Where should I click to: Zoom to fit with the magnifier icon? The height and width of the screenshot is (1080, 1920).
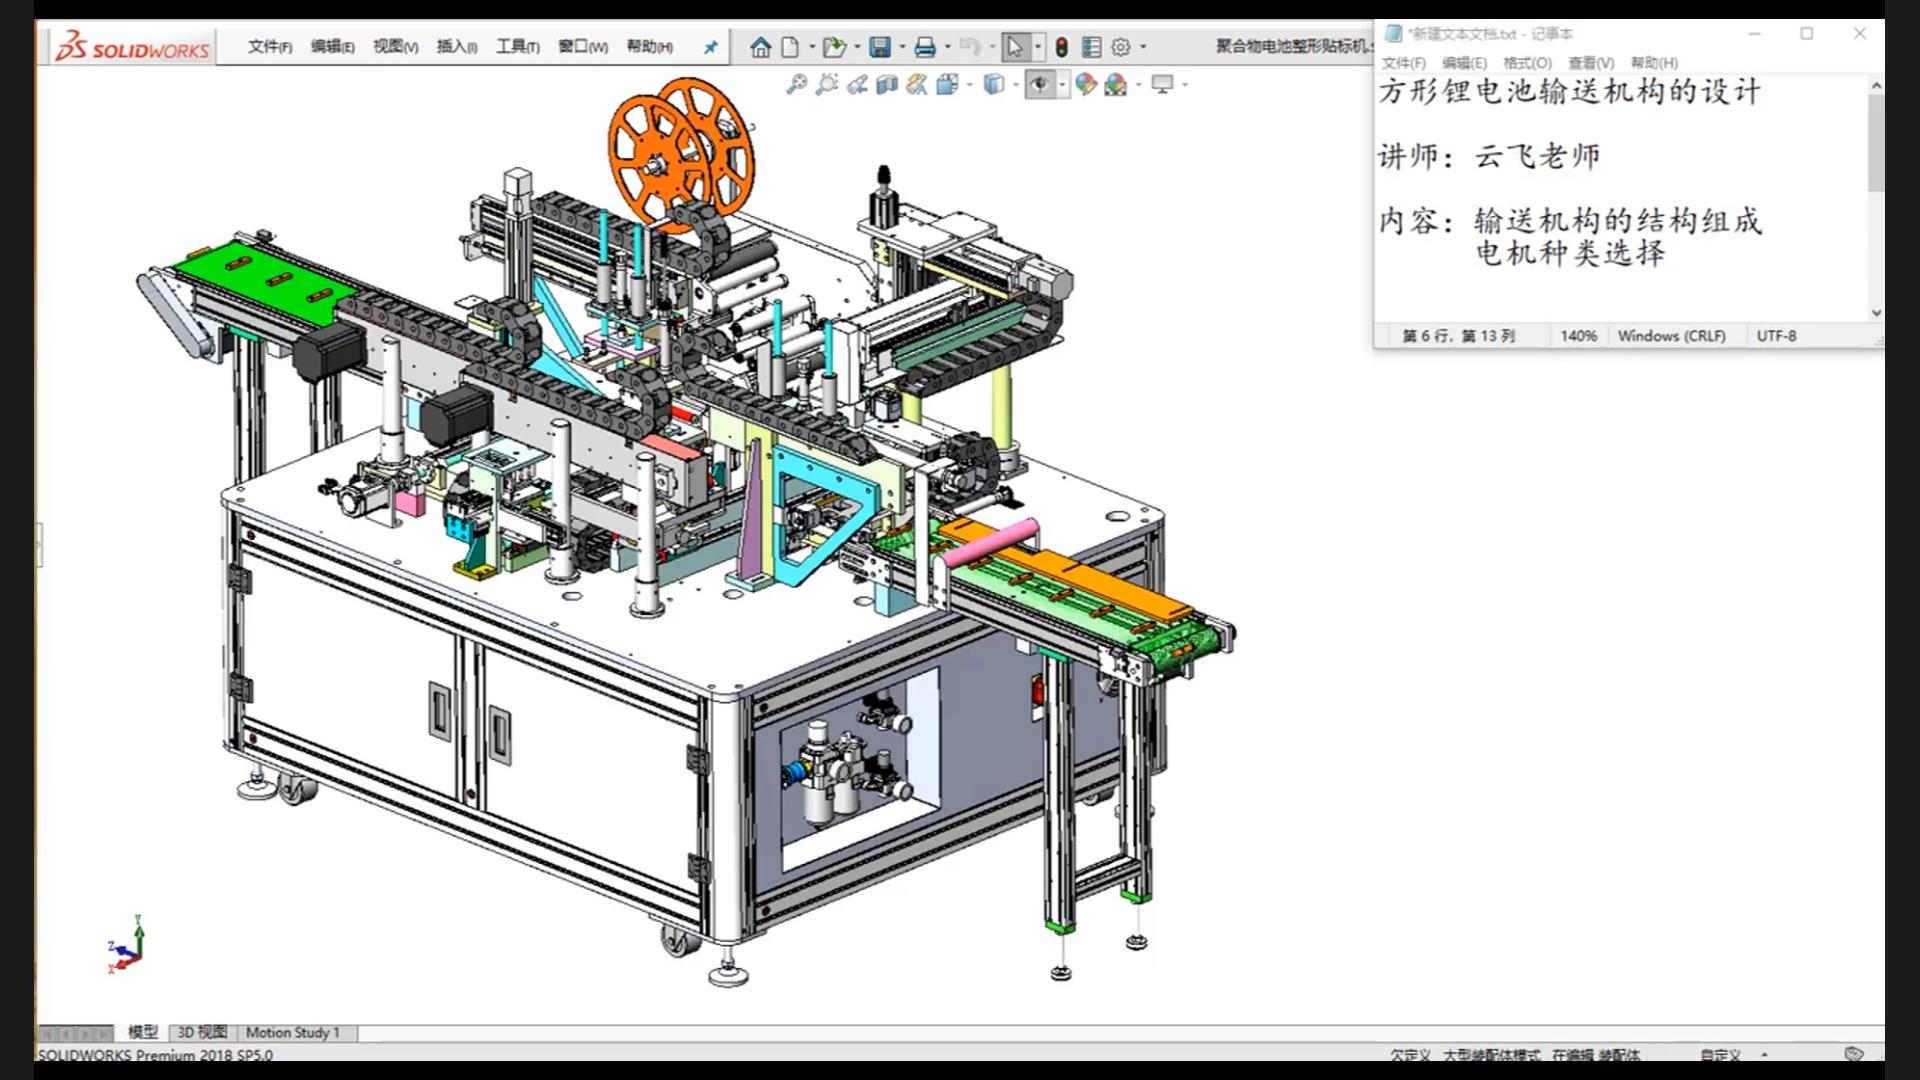(x=796, y=85)
